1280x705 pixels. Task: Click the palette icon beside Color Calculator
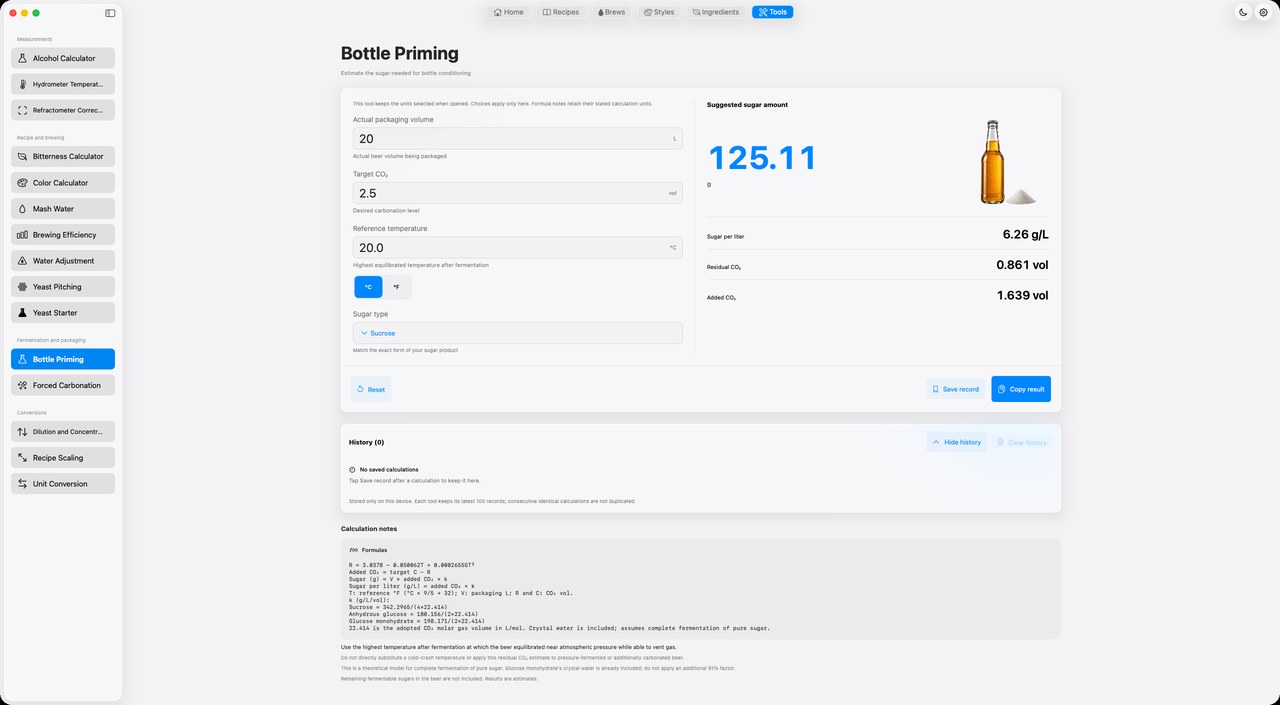click(23, 183)
